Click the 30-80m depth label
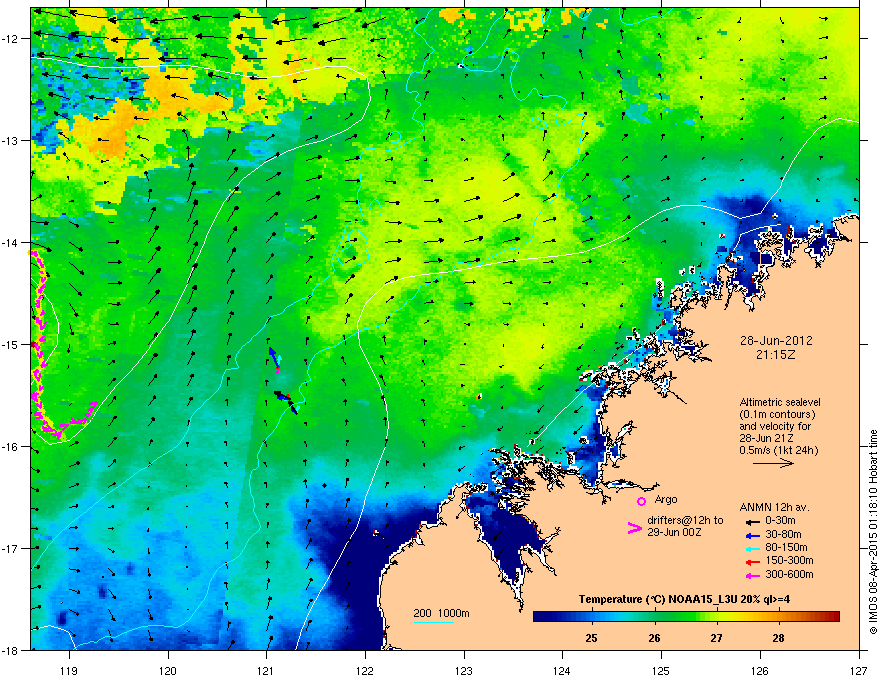880x680 pixels. click(x=783, y=535)
